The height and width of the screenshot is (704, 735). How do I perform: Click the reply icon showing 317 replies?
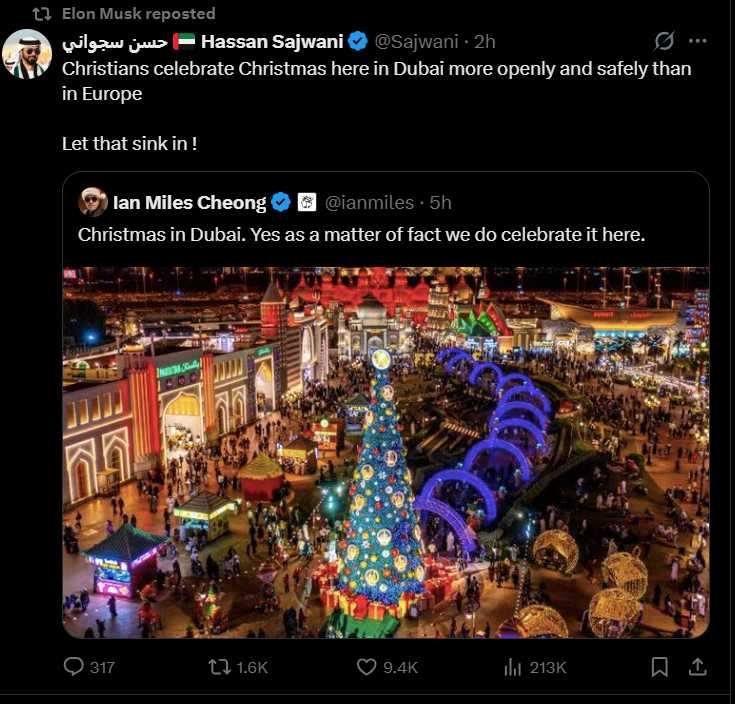(75, 667)
